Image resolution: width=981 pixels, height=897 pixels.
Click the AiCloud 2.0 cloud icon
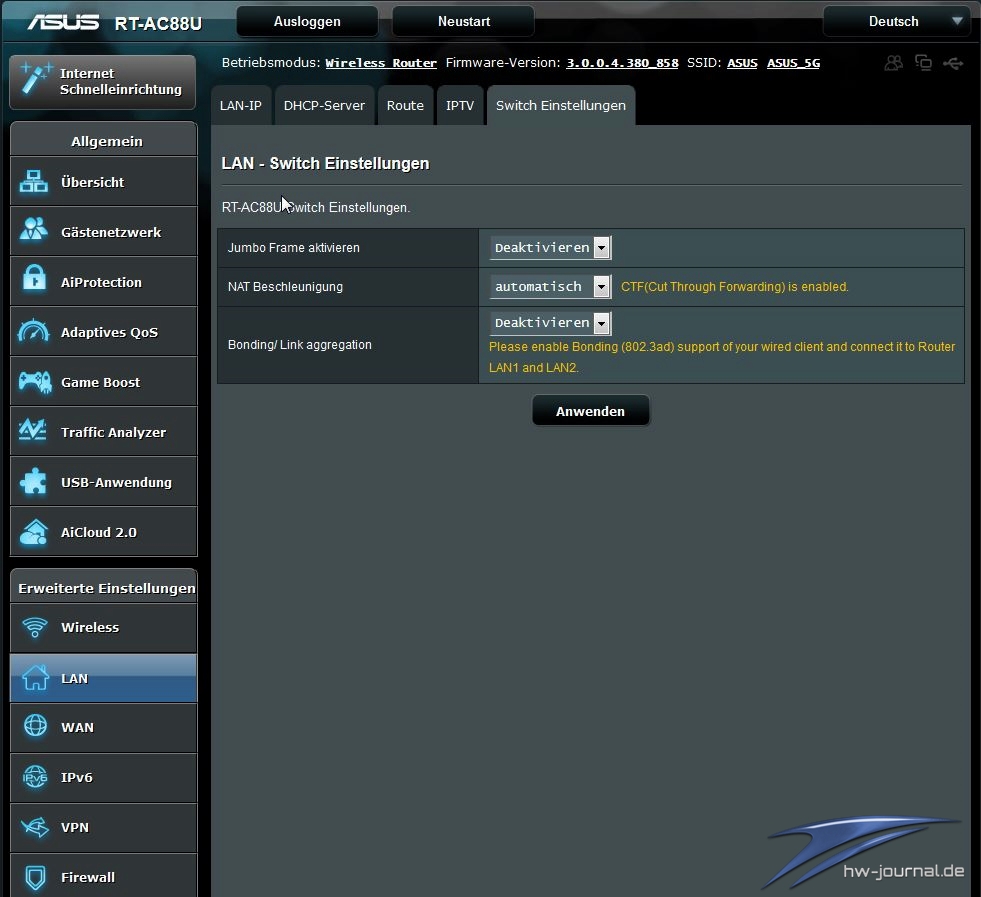click(x=34, y=532)
